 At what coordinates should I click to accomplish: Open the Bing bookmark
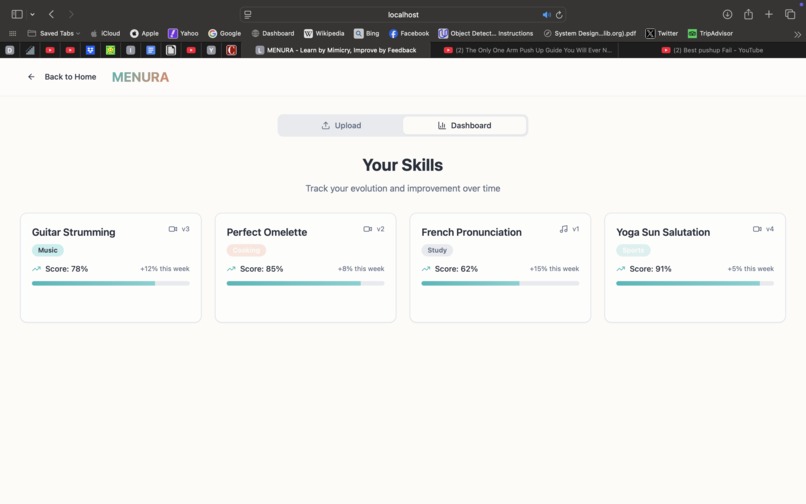(x=367, y=33)
